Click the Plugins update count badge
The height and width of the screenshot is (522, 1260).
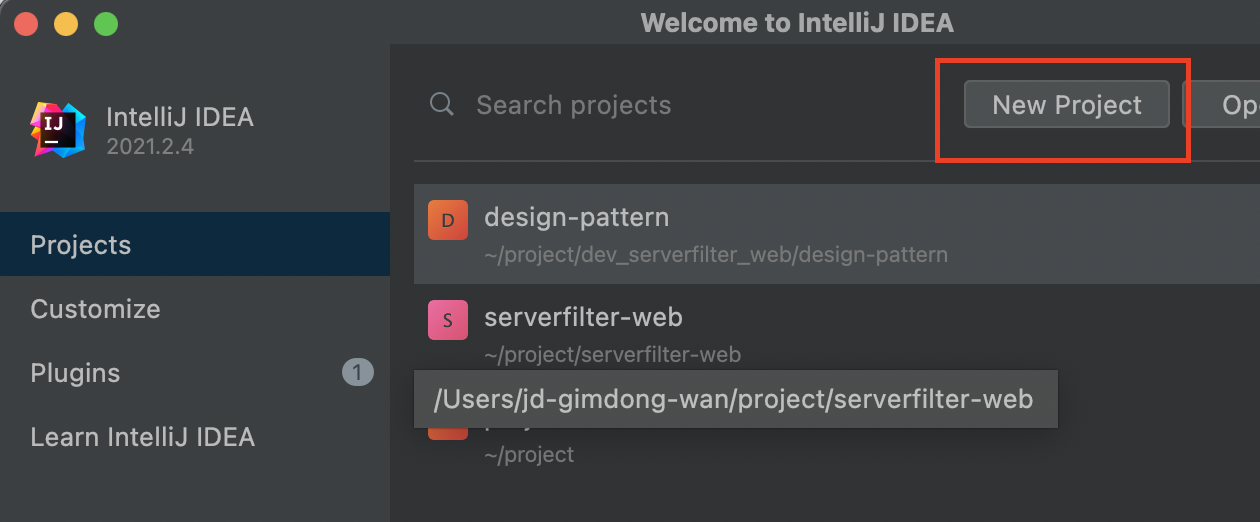[357, 373]
